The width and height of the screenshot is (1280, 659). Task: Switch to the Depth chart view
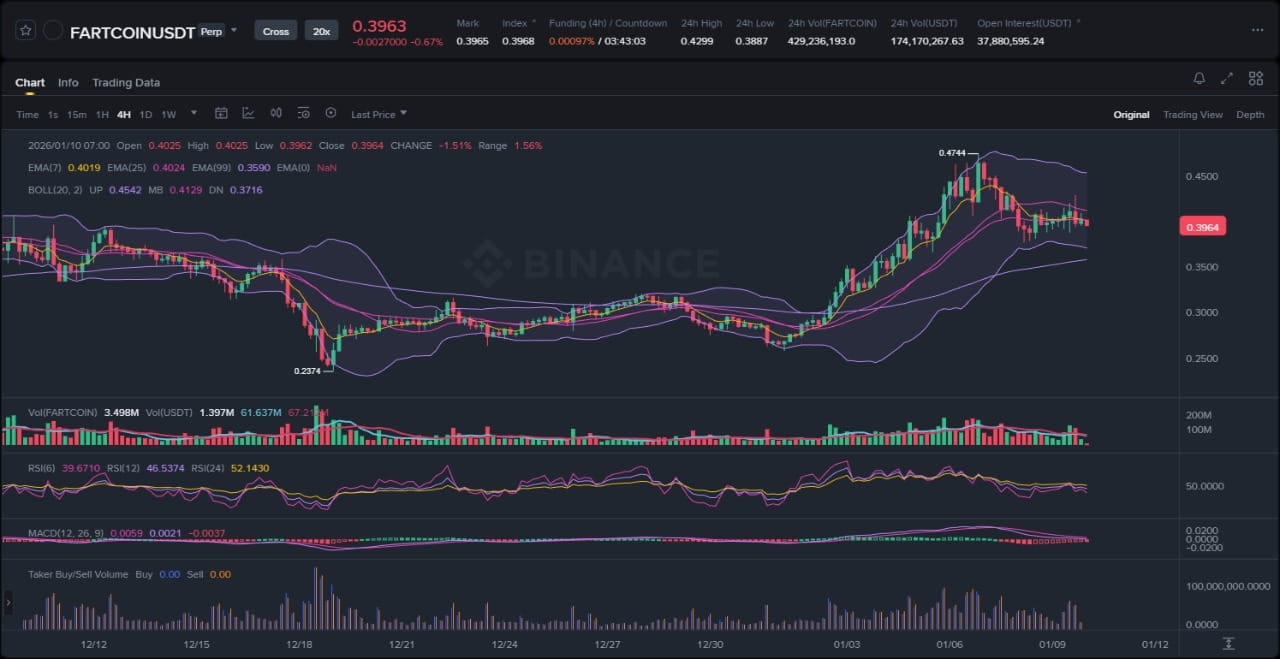click(1250, 114)
